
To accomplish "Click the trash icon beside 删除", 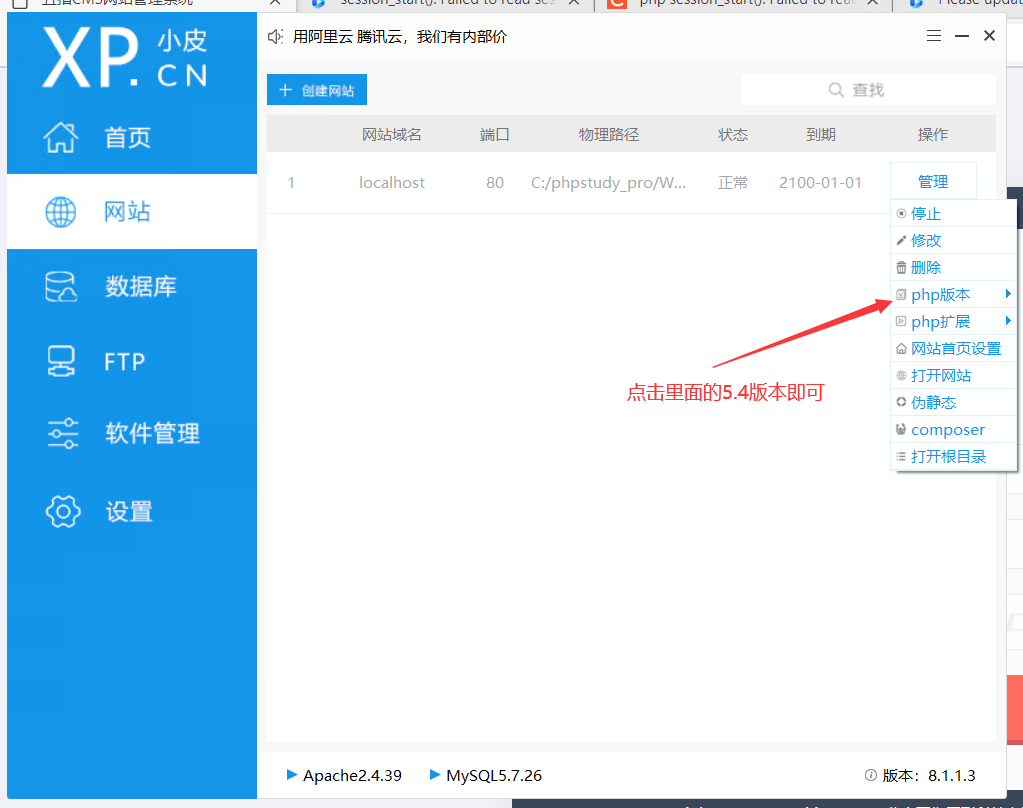I will click(x=901, y=268).
